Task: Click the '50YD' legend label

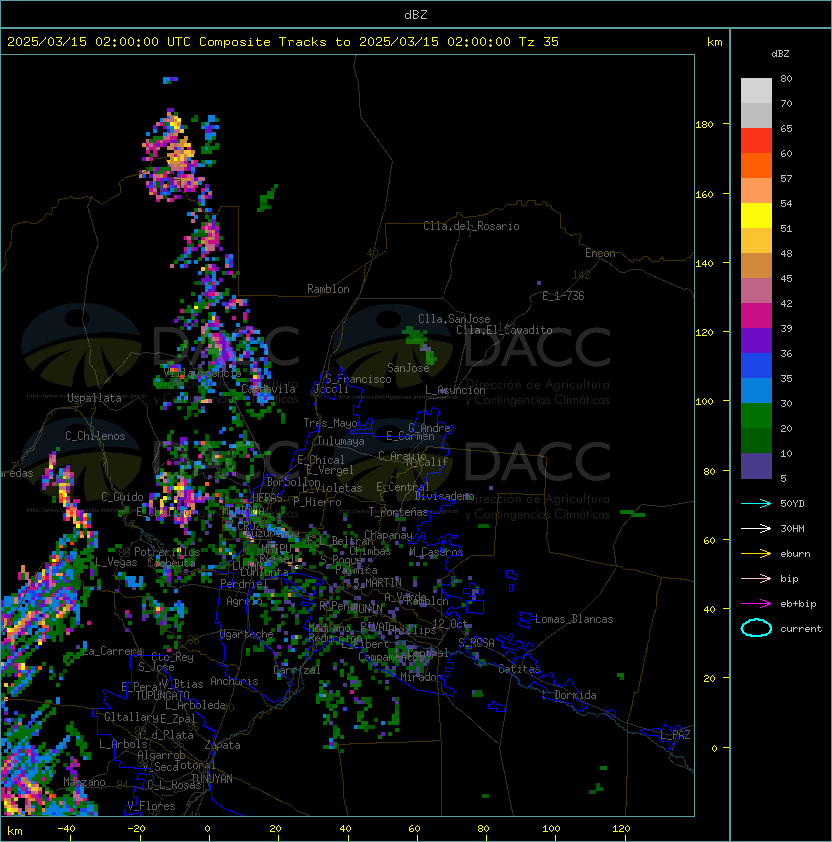Action: (x=792, y=503)
